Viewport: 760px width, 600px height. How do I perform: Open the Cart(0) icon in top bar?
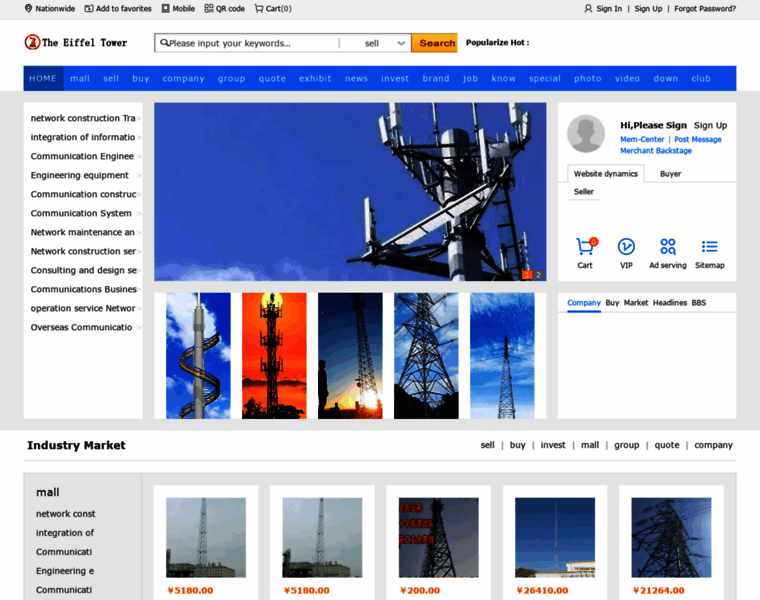[x=259, y=8]
